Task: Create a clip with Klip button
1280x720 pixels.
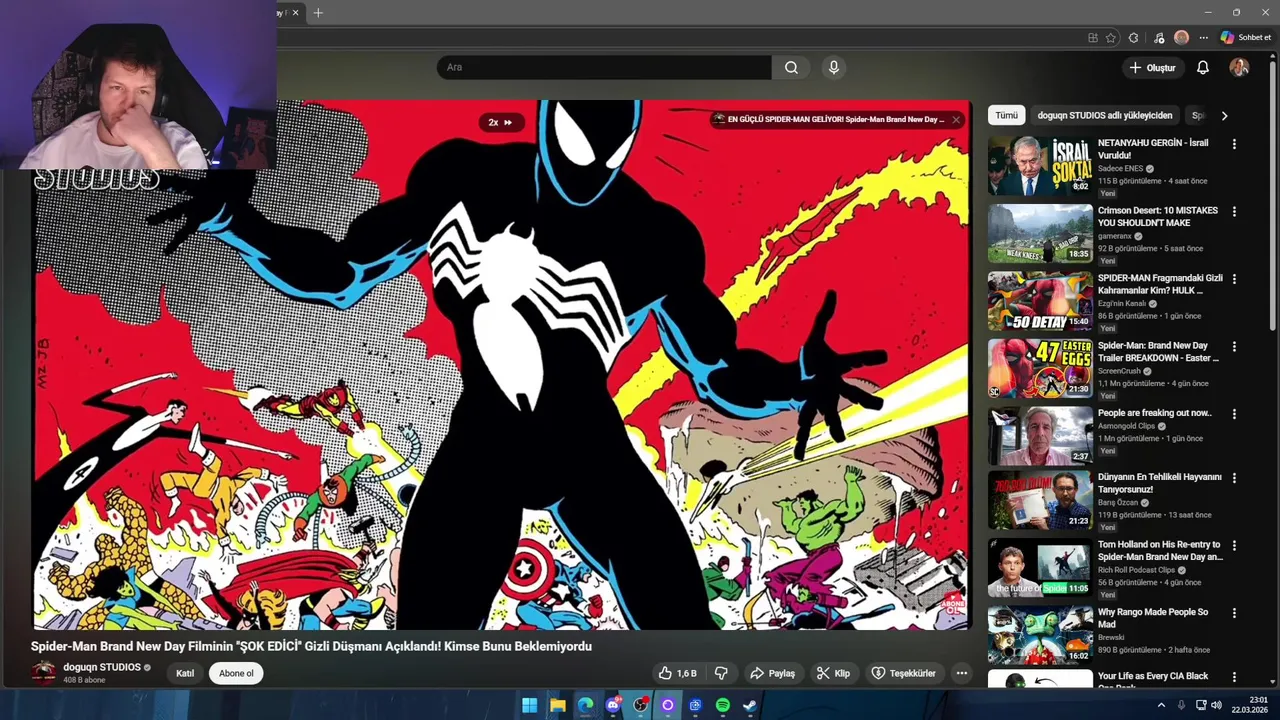Action: 833,673
